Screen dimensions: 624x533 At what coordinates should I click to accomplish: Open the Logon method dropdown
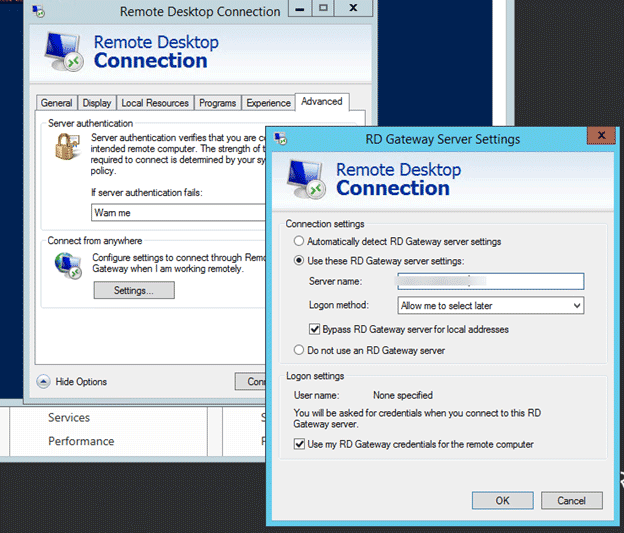tap(490, 305)
